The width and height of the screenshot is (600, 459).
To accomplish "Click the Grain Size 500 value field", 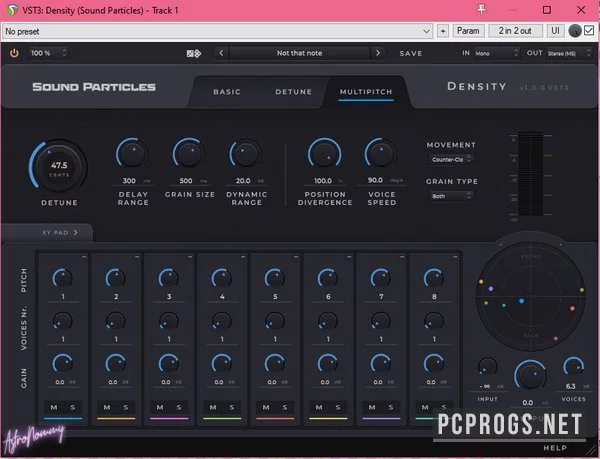I will 189,181.
